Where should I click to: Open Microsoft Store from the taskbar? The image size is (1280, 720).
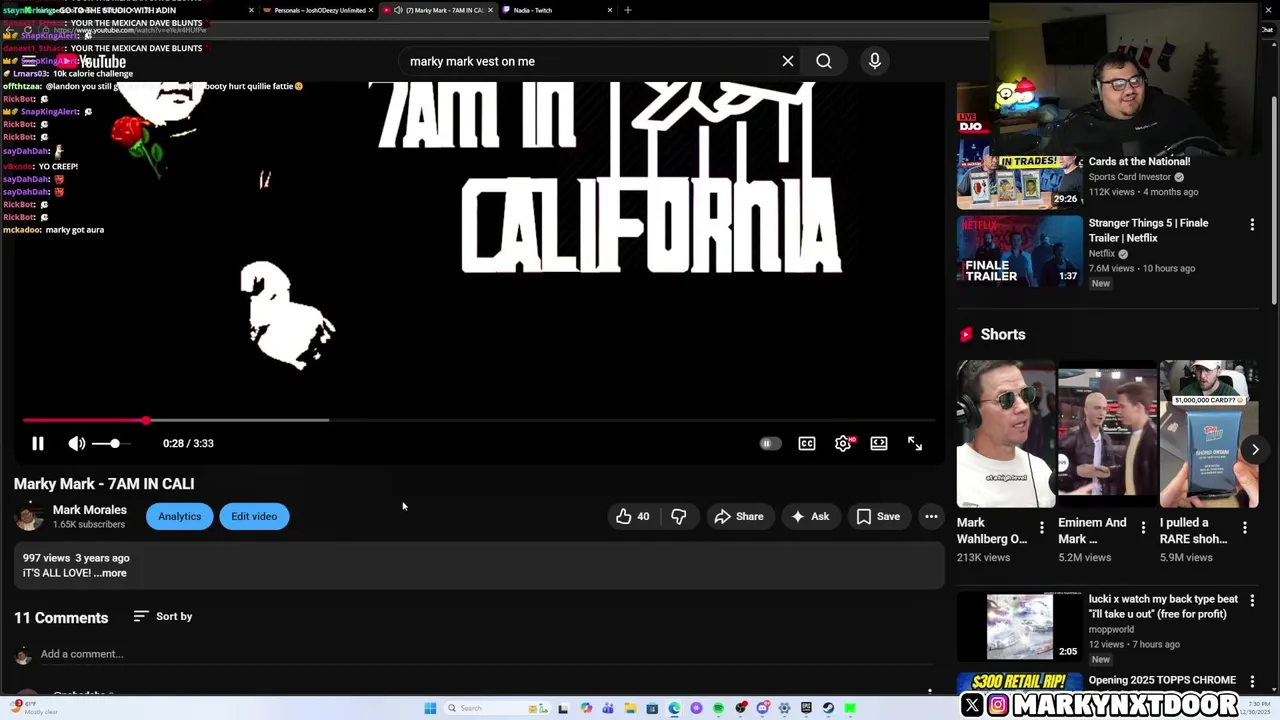pos(652,708)
